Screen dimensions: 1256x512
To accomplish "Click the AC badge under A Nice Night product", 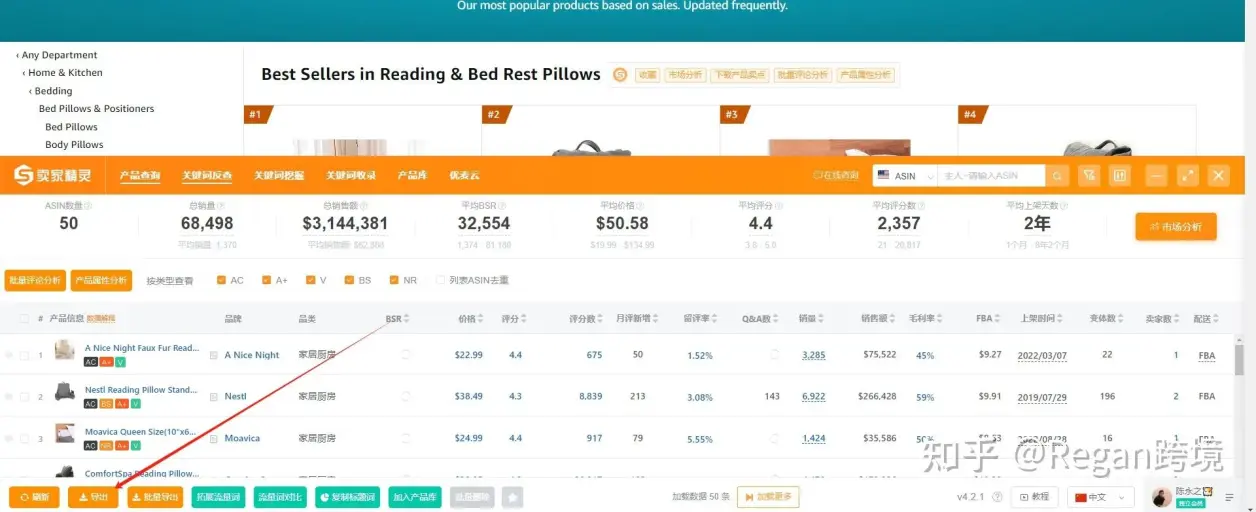I will click(90, 362).
